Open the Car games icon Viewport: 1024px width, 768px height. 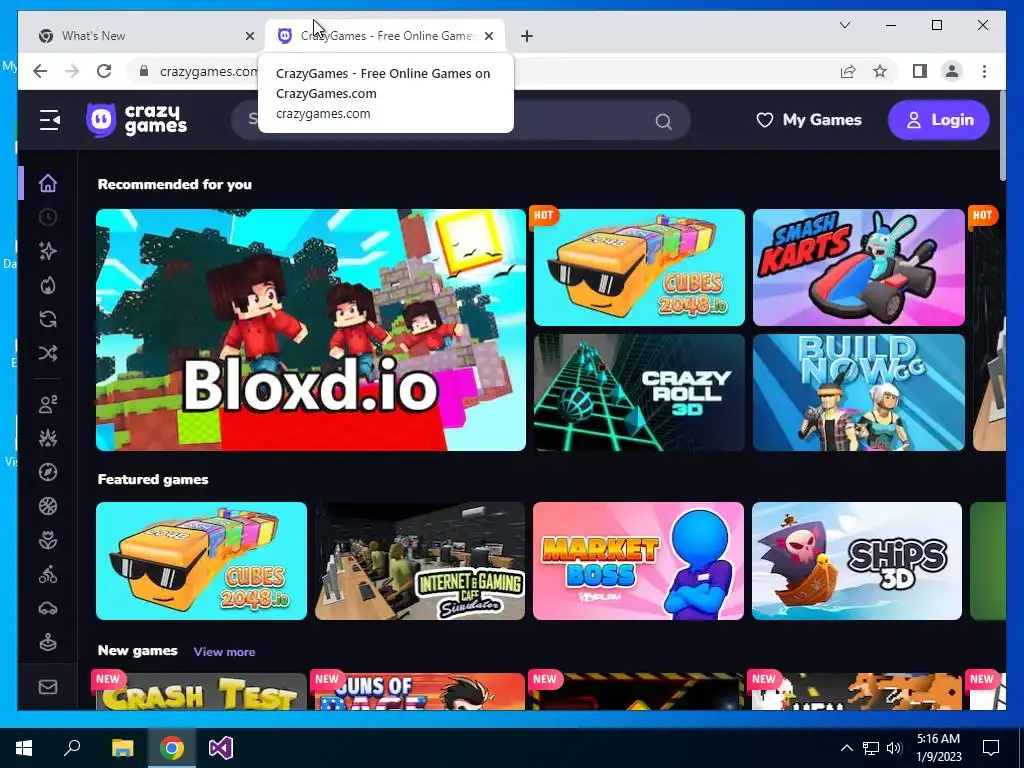[48, 609]
